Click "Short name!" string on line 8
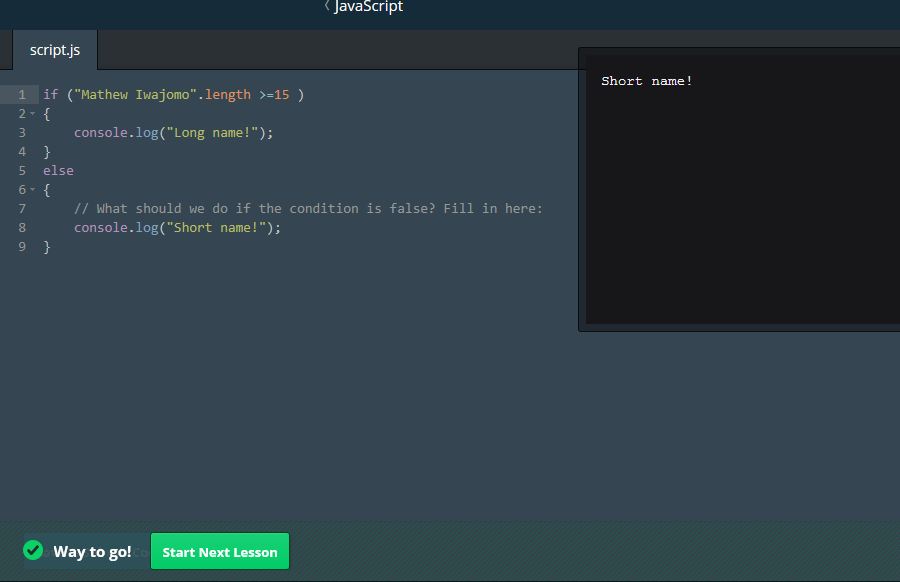 [216, 227]
